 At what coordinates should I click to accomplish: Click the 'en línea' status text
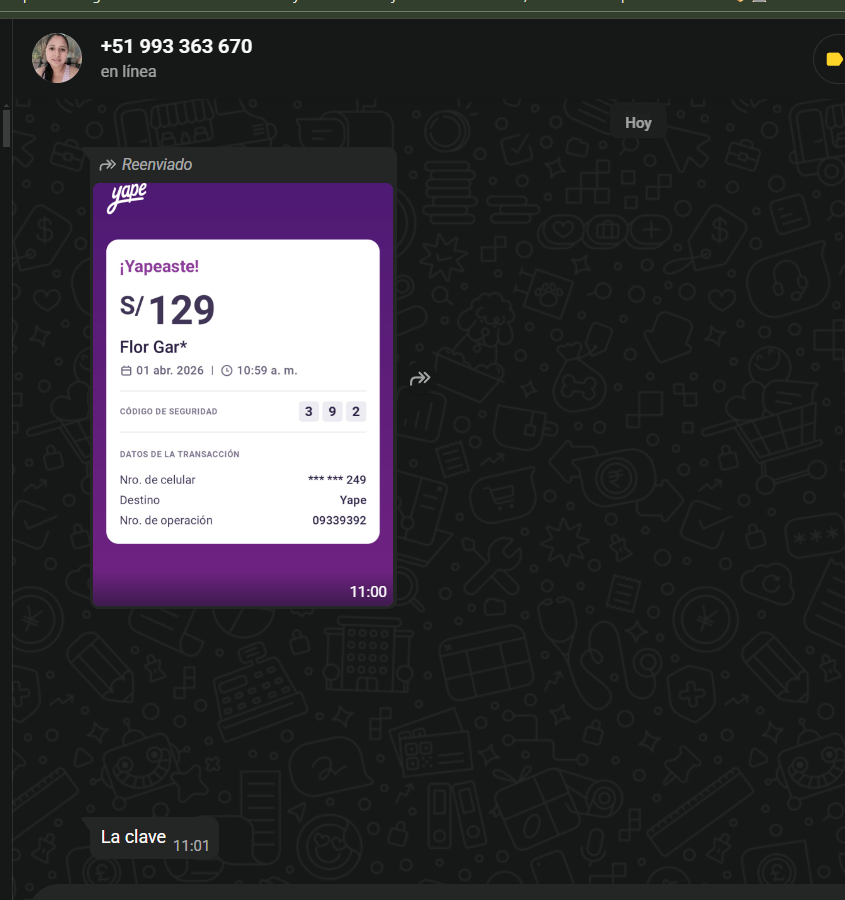(x=129, y=72)
